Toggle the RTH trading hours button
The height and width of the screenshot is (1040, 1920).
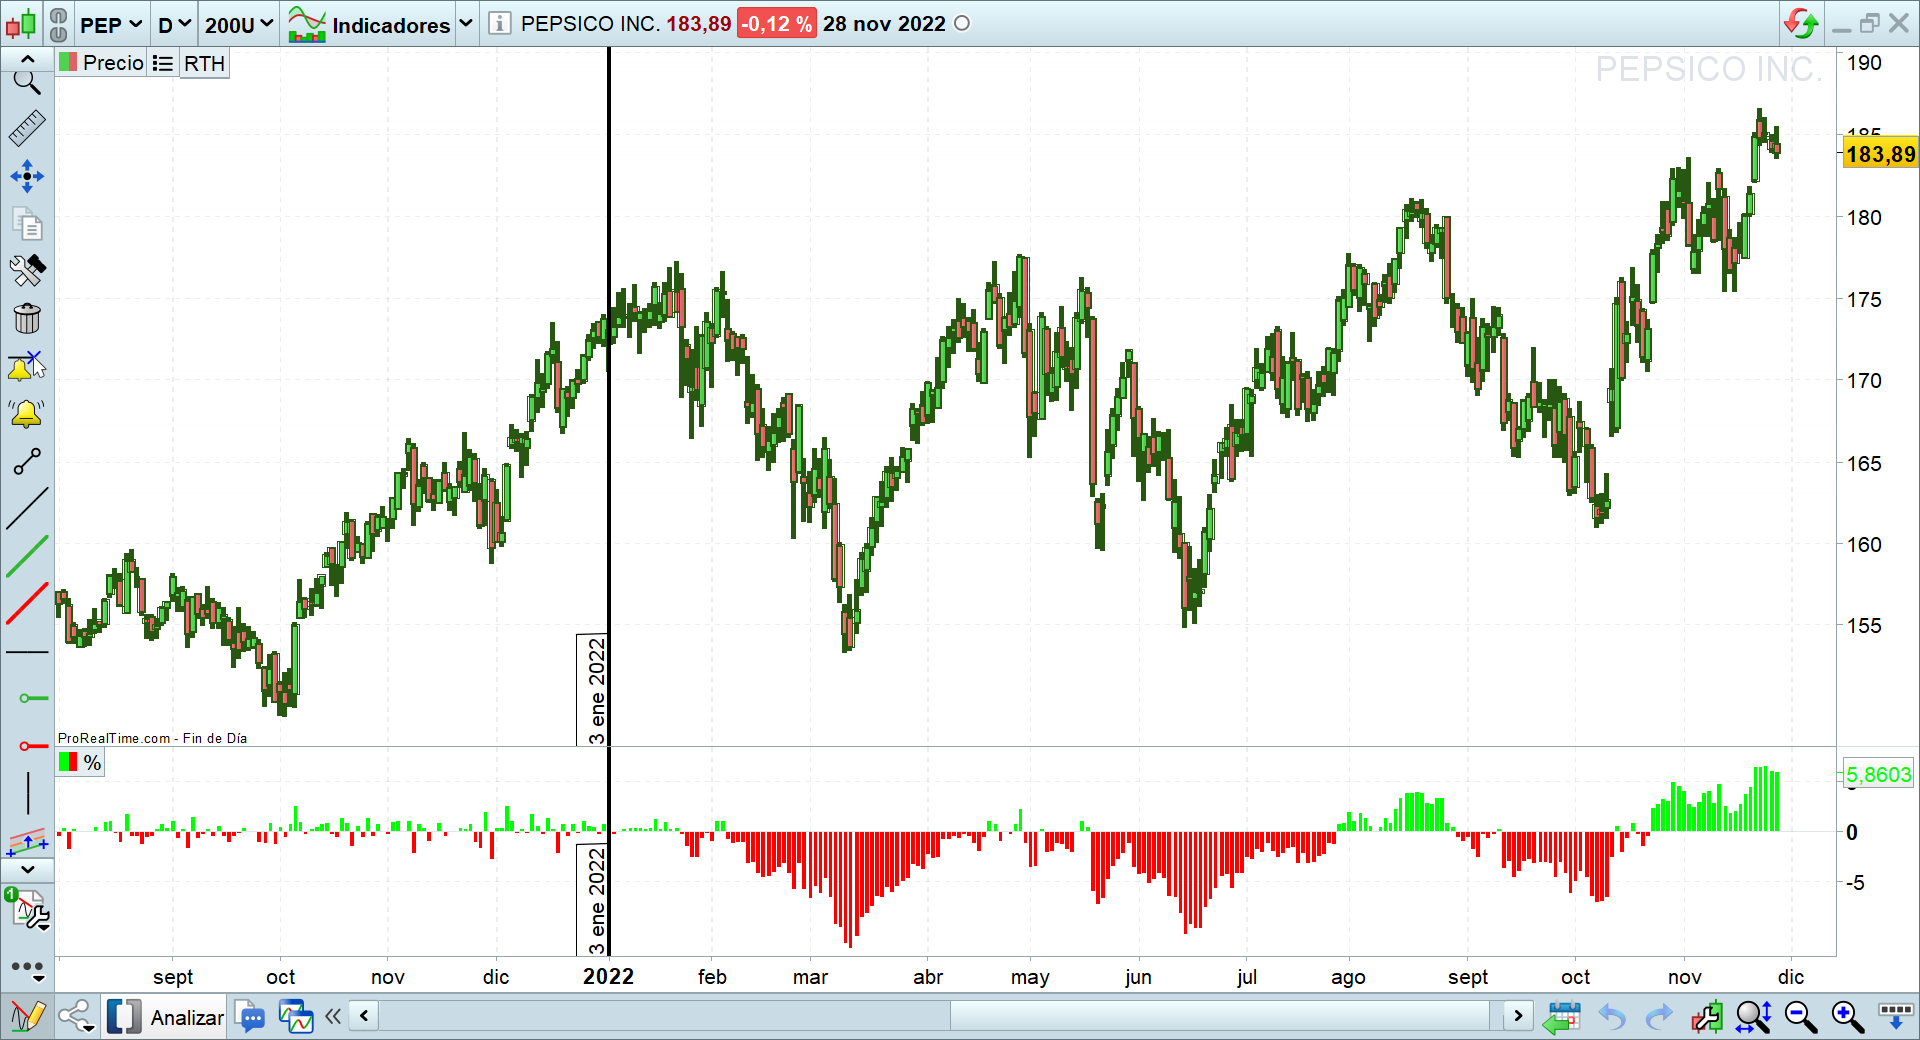(204, 63)
